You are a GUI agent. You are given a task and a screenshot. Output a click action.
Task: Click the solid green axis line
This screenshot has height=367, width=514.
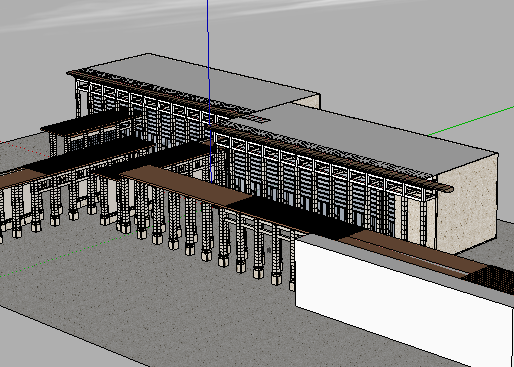(471, 121)
